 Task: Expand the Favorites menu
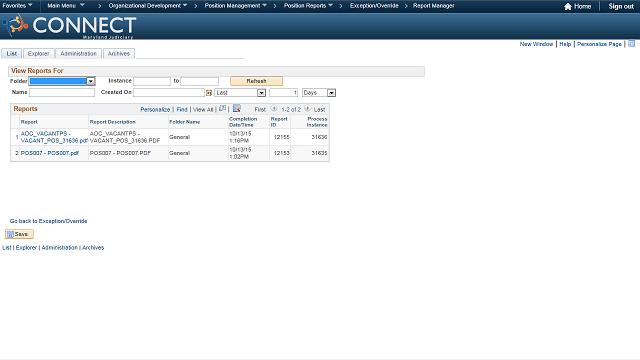click(17, 6)
